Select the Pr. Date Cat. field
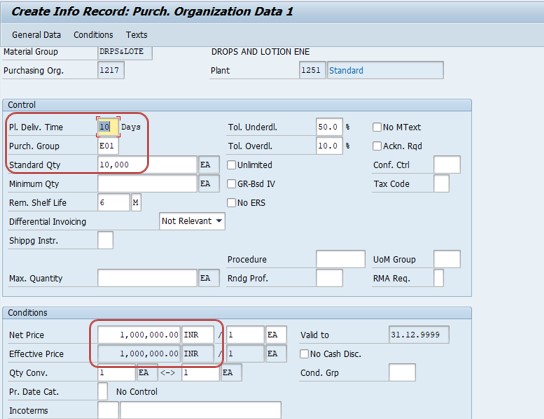This screenshot has height=419, width=544. [103, 391]
